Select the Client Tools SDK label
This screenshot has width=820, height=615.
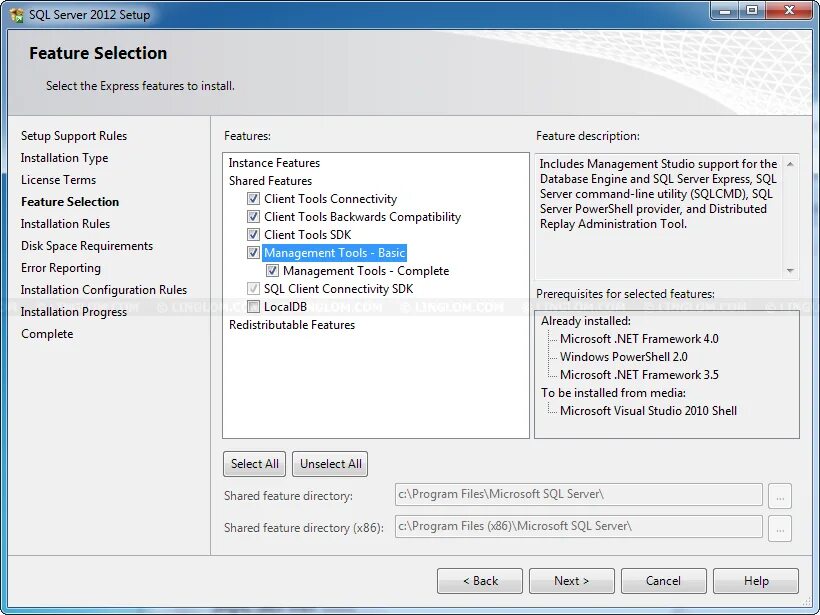click(308, 235)
